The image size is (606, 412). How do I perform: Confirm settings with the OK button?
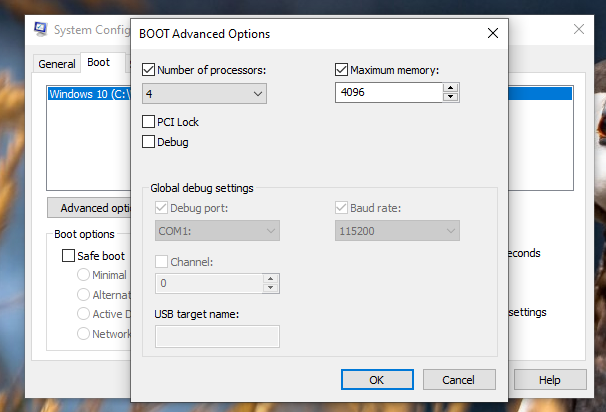(377, 380)
